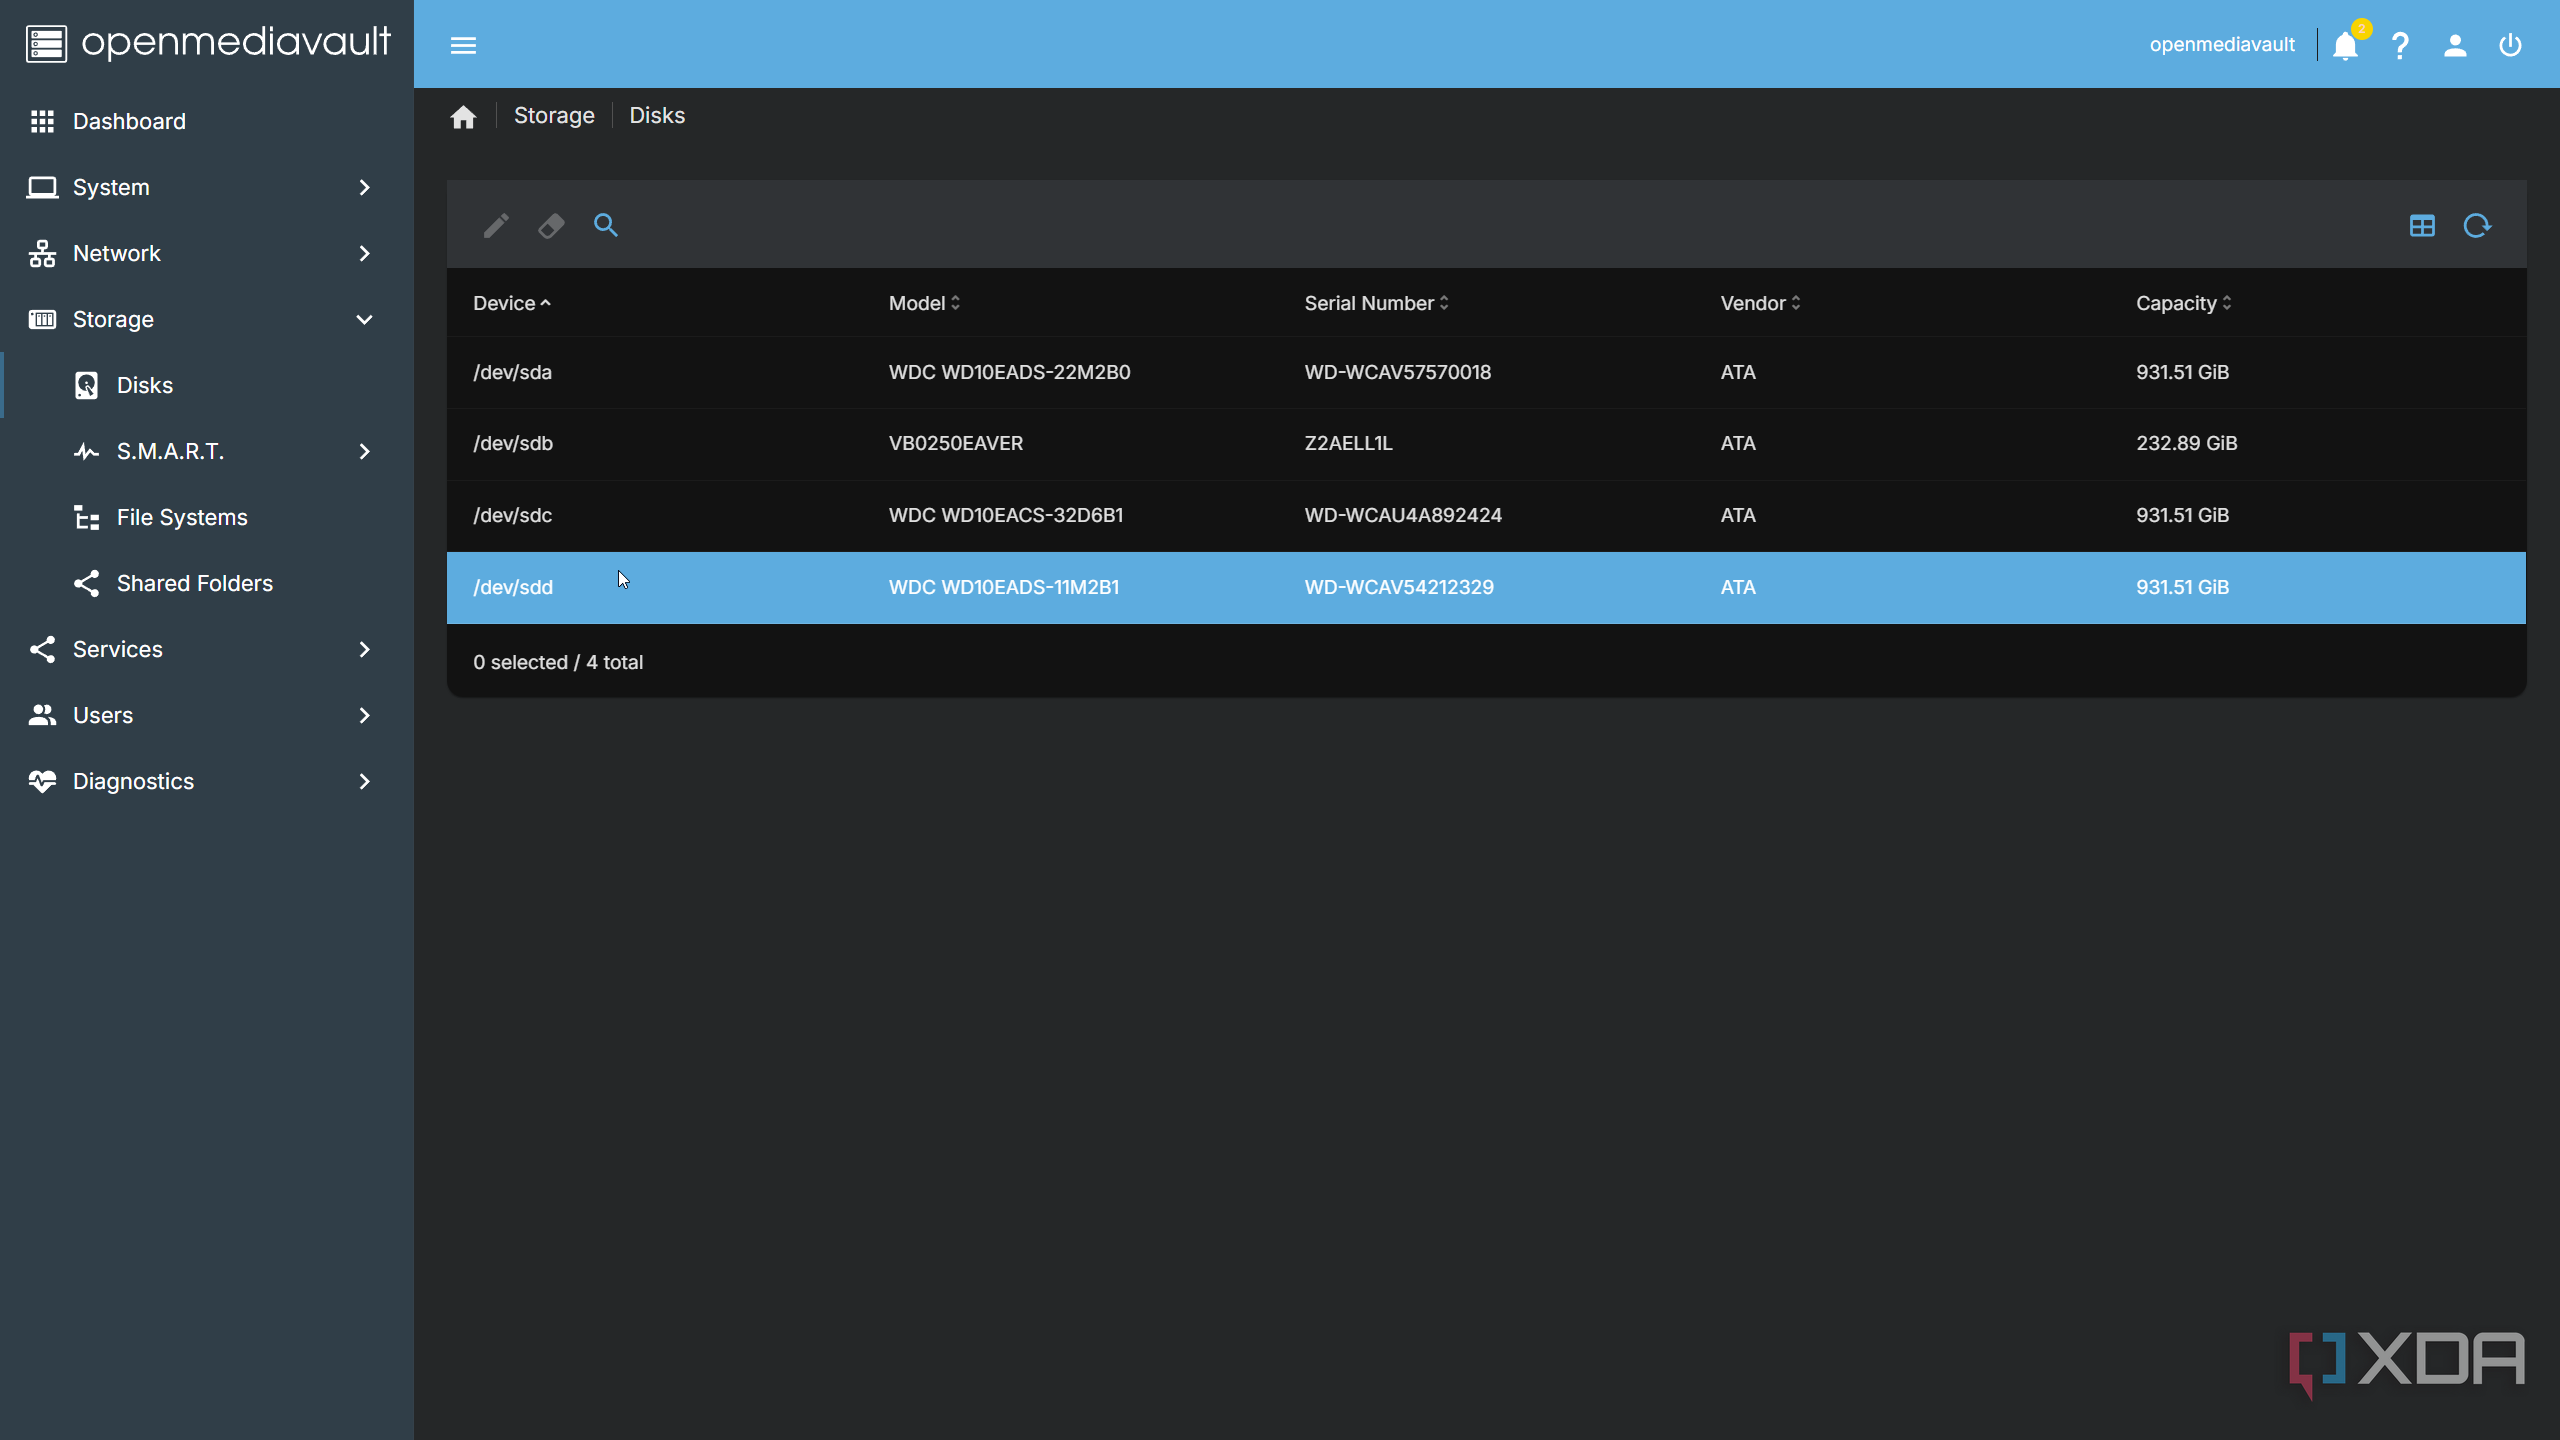2560x1440 pixels.
Task: Sort by the Device column header
Action: 511,303
